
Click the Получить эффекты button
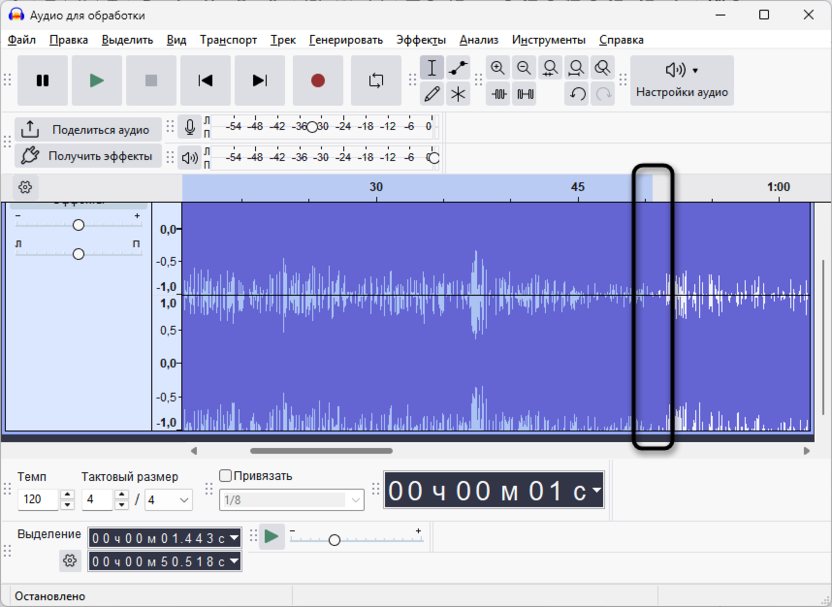(x=88, y=156)
